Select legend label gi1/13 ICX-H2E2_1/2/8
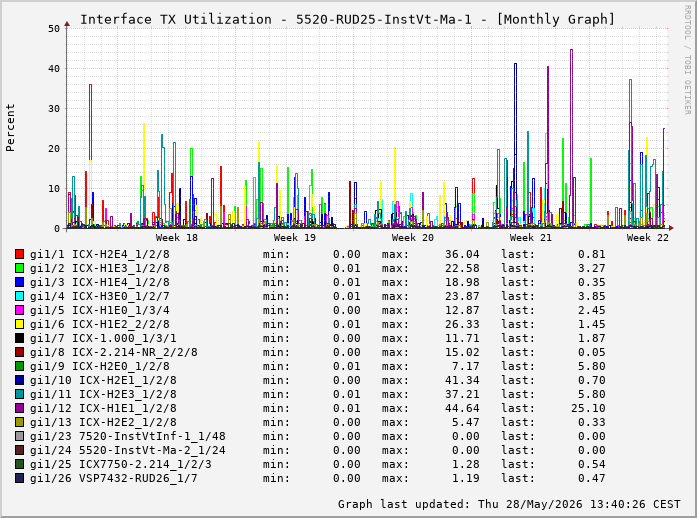This screenshot has width=697, height=518. point(103,422)
